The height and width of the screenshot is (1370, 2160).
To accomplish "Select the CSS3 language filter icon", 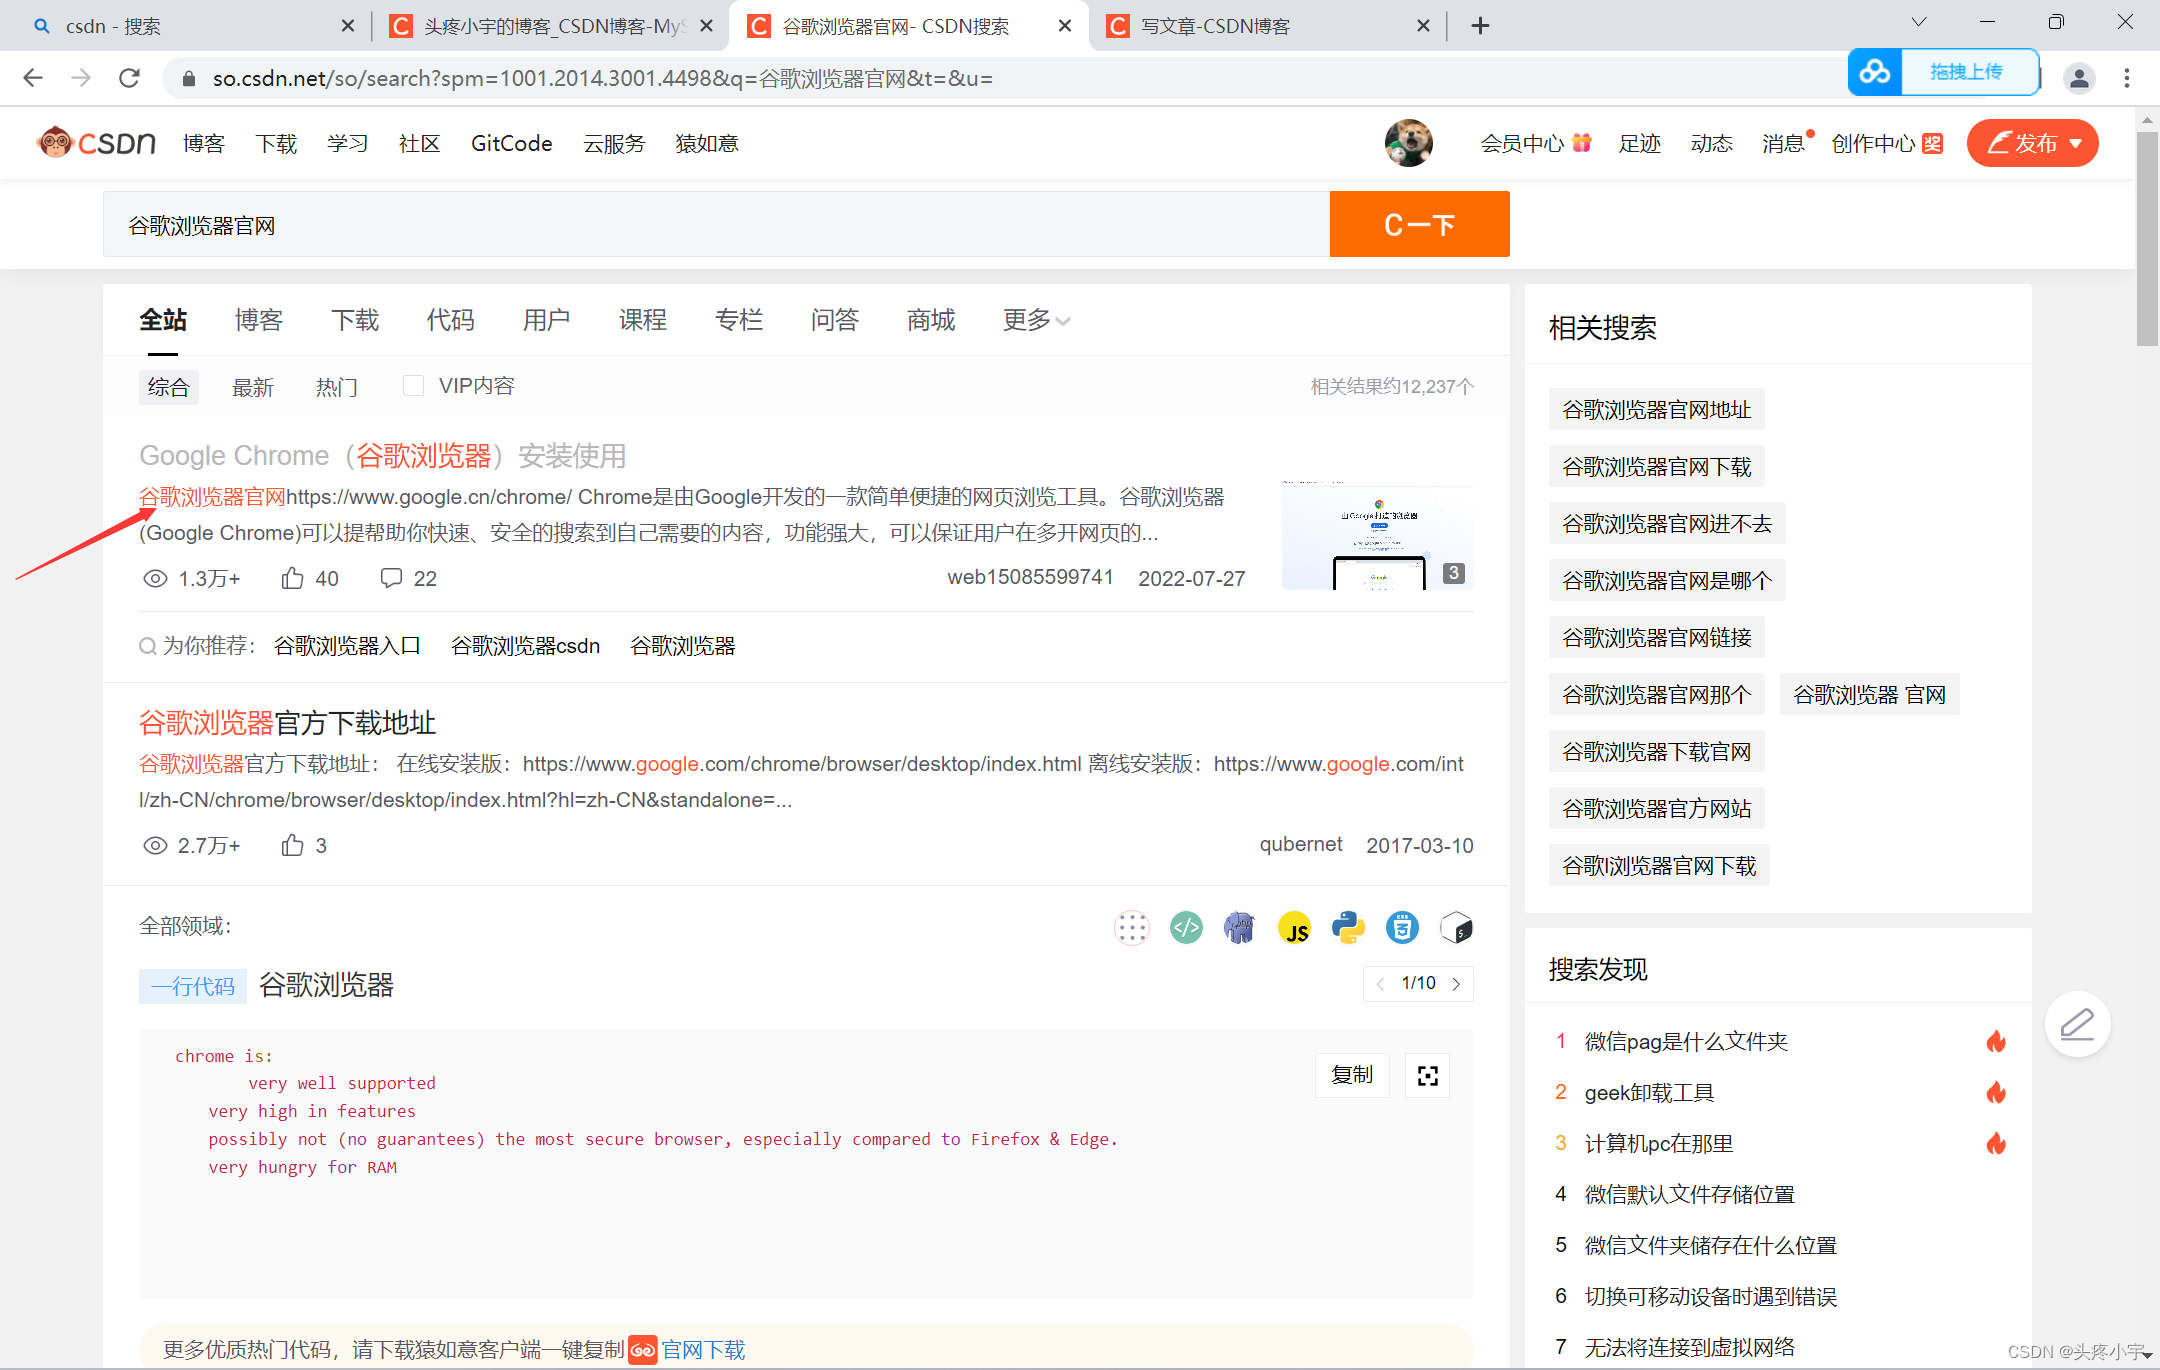I will point(1402,928).
